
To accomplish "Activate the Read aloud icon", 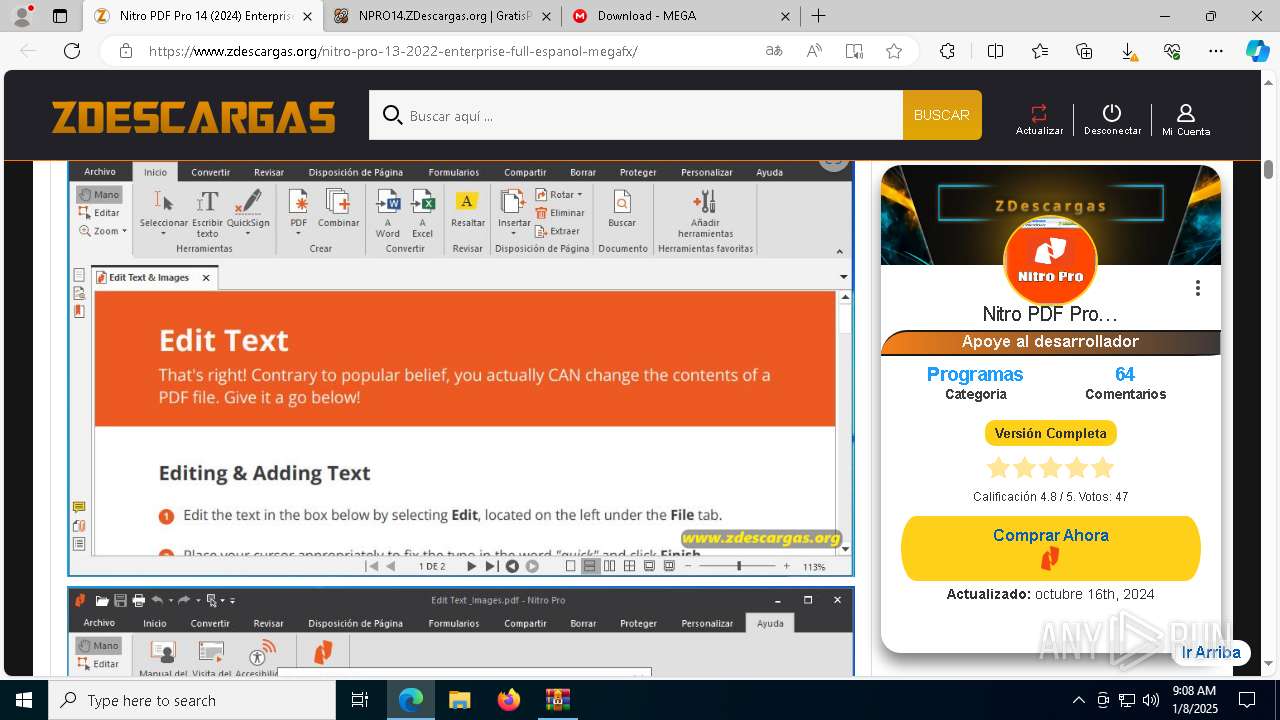I will tap(814, 51).
